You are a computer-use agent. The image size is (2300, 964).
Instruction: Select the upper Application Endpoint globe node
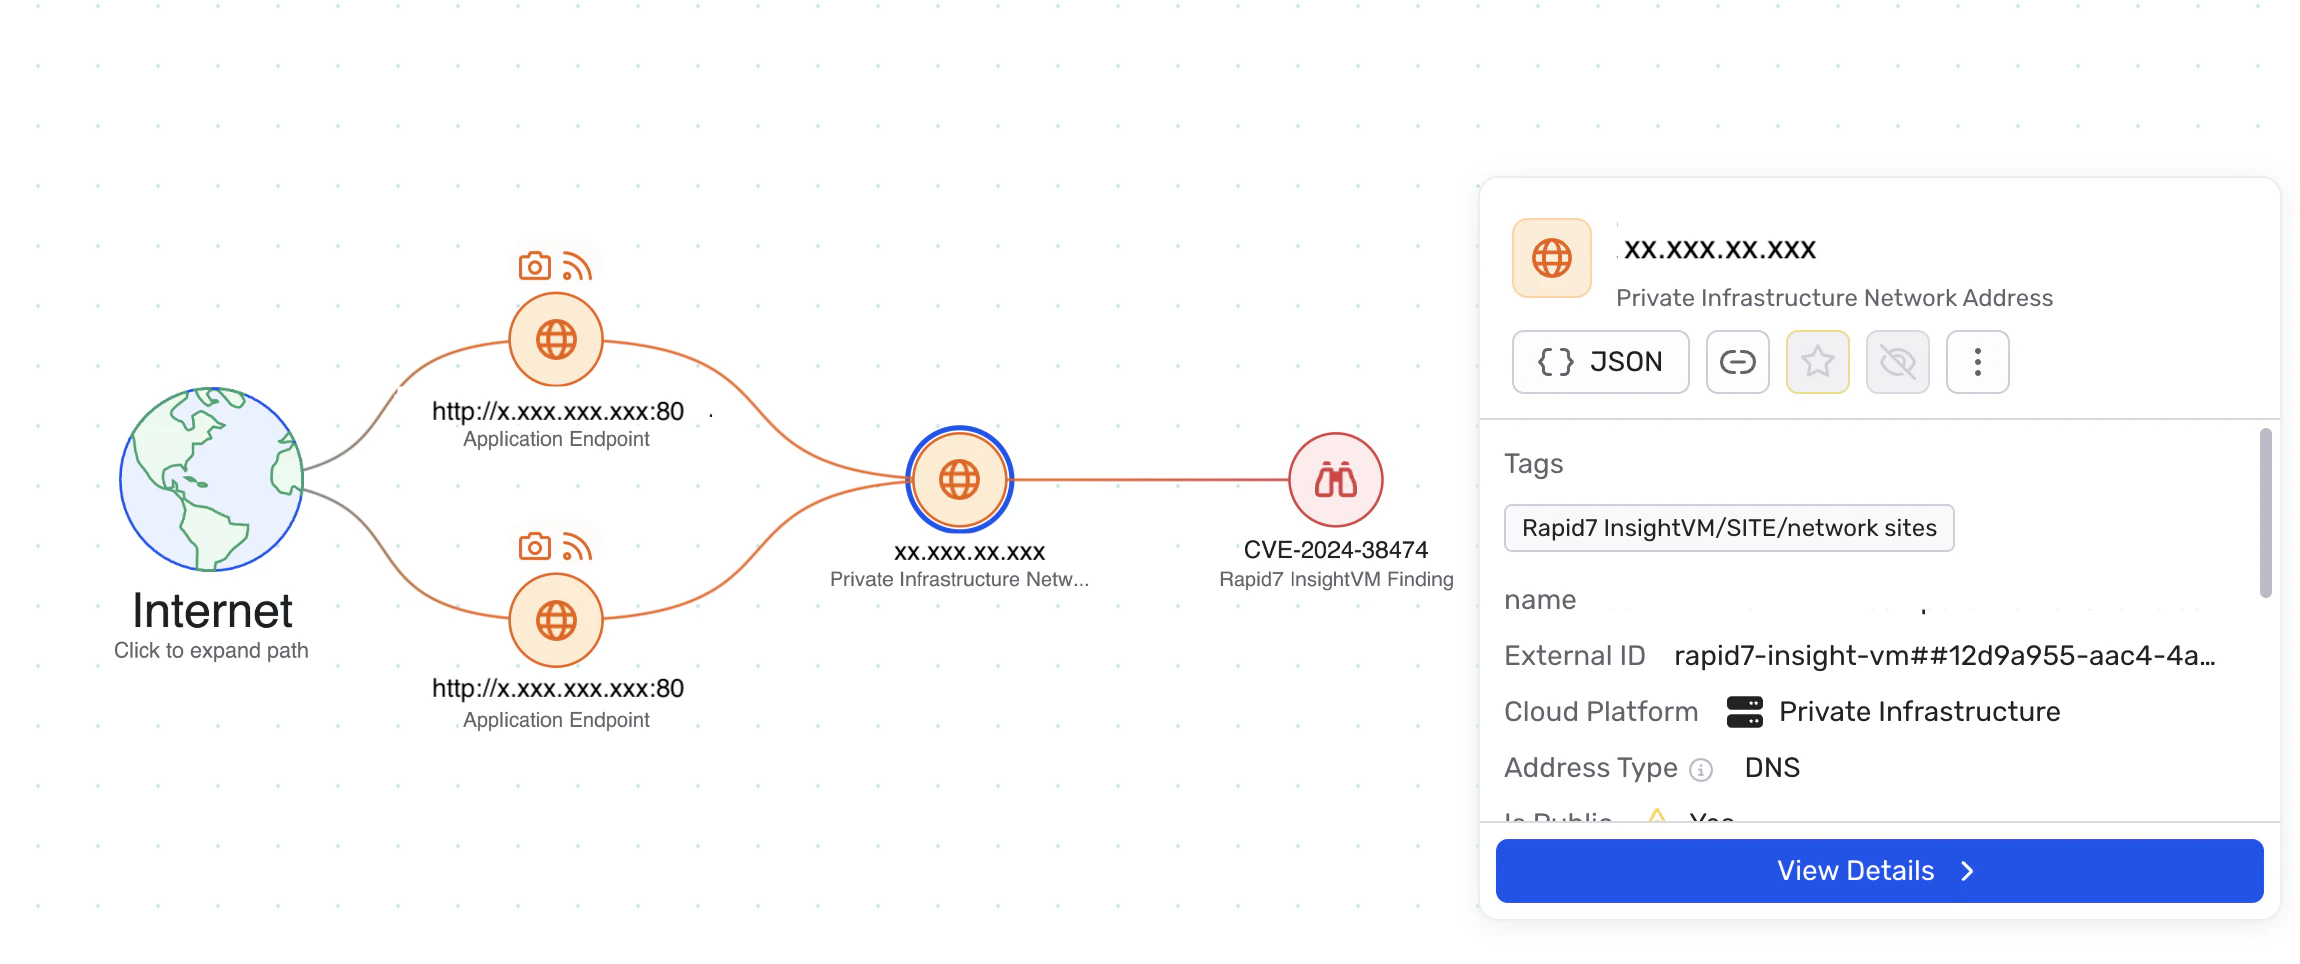[556, 340]
